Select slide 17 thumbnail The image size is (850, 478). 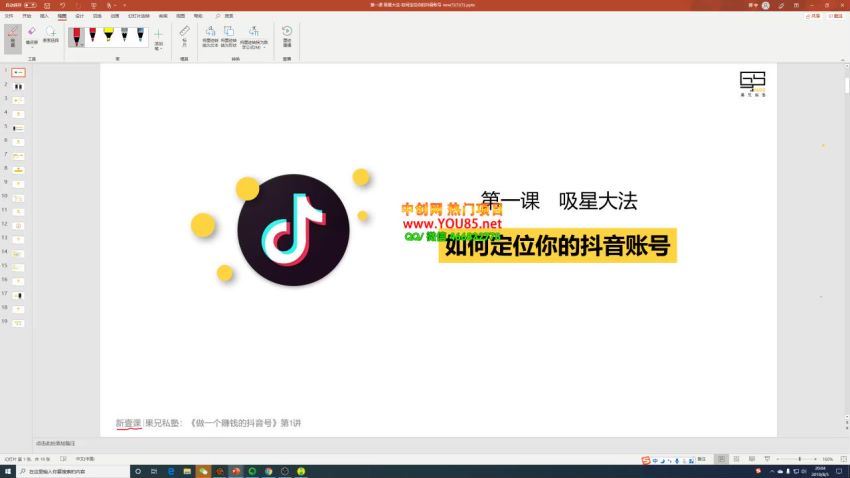18,295
